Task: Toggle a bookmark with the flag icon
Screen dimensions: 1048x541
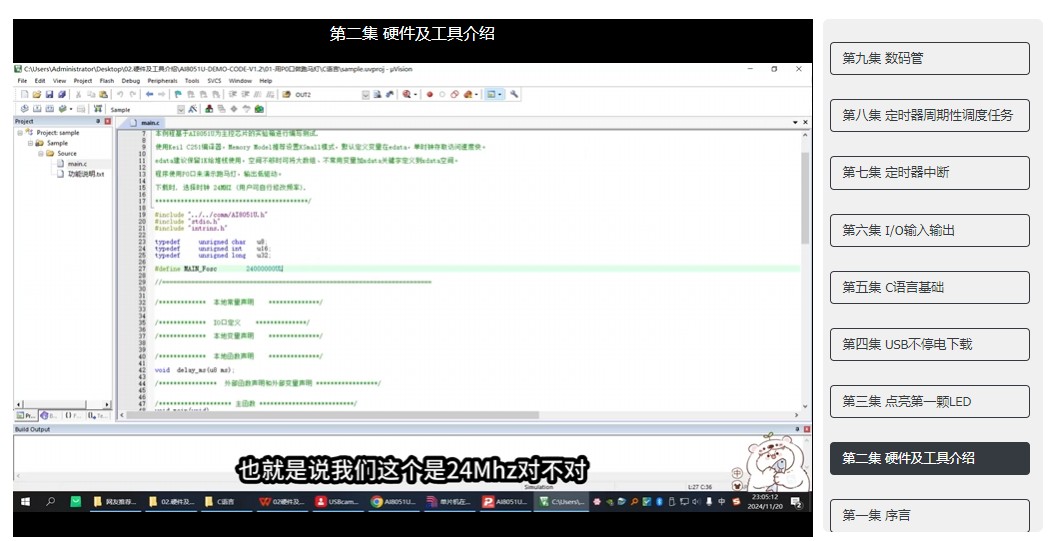Action: pyautogui.click(x=178, y=94)
